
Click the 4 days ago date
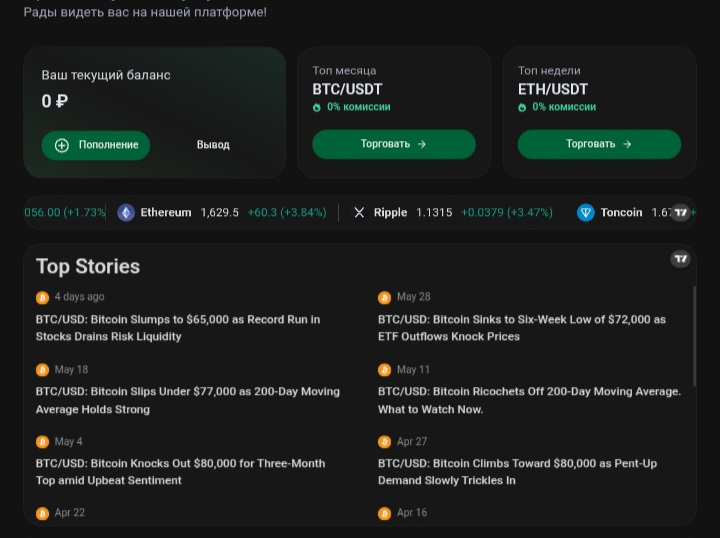coord(79,297)
